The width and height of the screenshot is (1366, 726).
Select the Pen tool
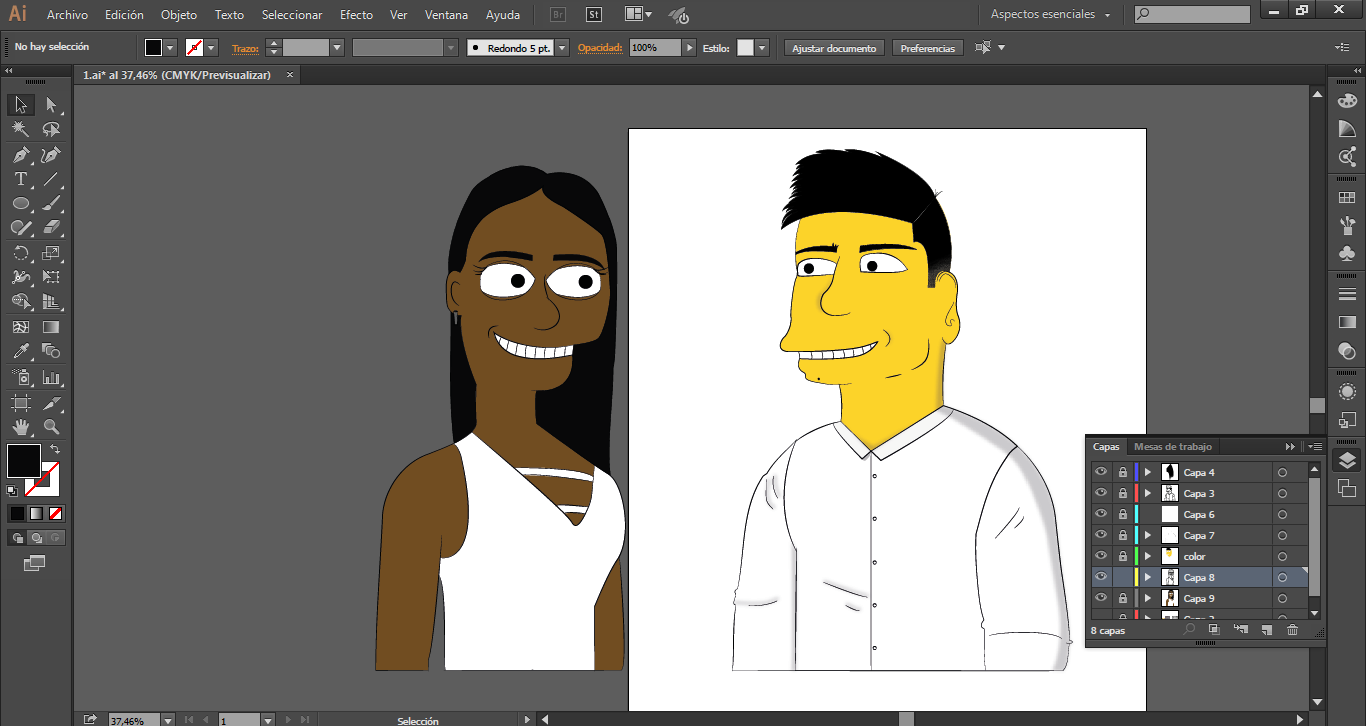20,155
